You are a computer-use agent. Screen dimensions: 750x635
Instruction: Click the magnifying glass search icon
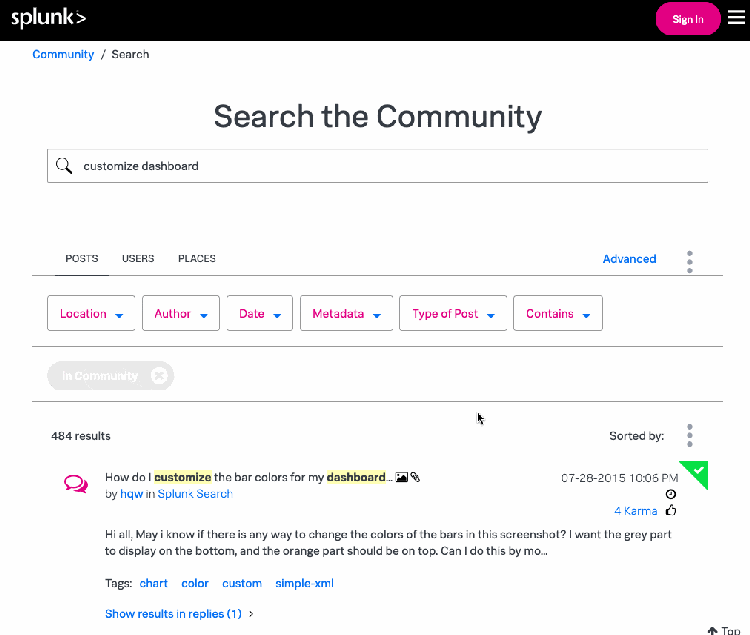click(64, 166)
